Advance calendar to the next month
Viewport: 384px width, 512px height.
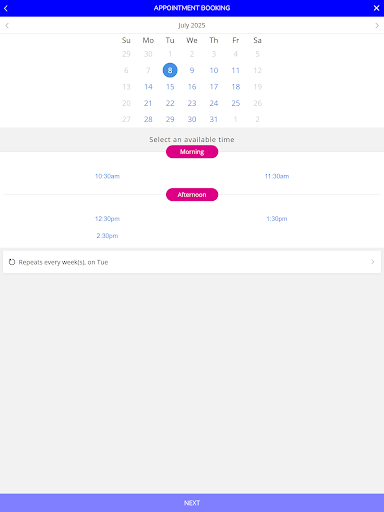[x=377, y=26]
